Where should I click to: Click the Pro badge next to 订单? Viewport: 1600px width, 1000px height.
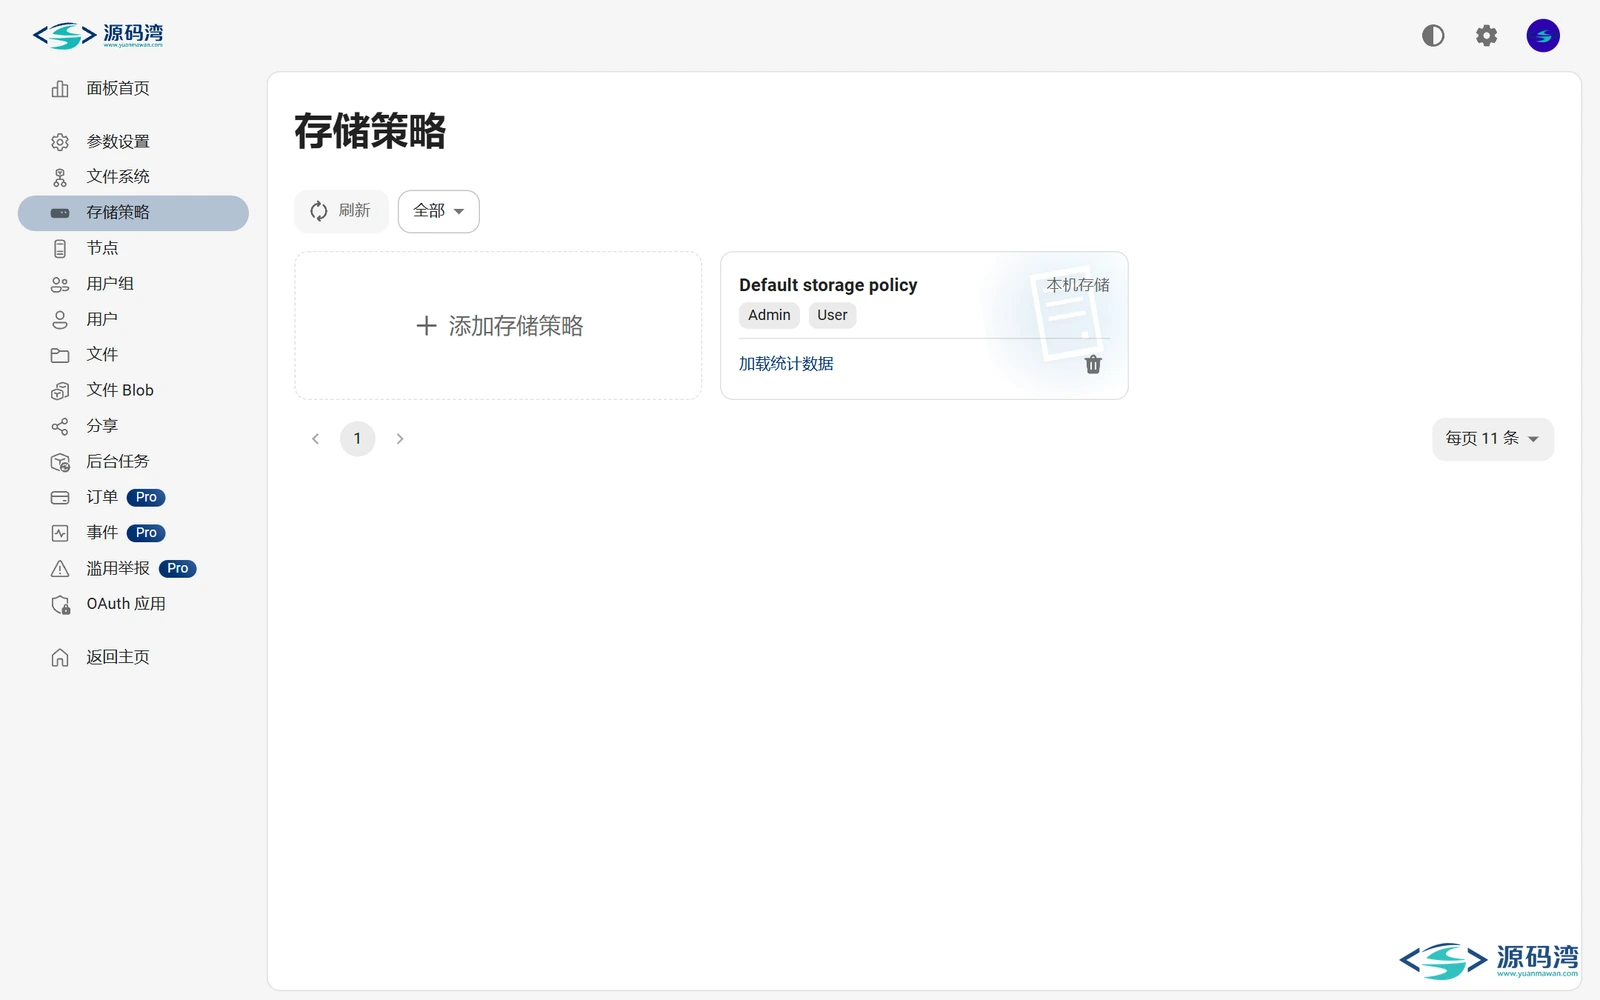(146, 498)
